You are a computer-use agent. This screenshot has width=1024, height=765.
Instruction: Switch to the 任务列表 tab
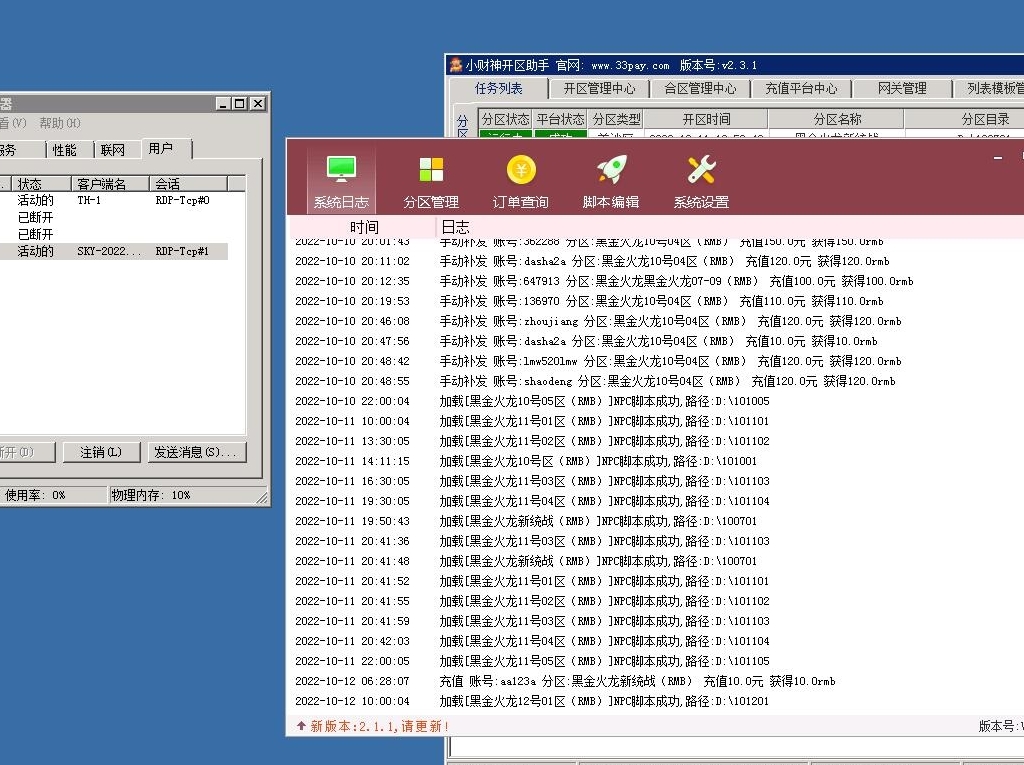click(498, 88)
